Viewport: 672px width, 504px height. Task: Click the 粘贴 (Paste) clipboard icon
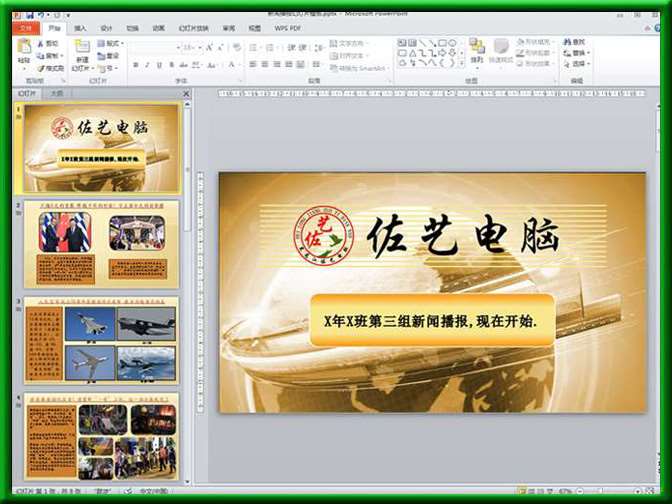24,46
